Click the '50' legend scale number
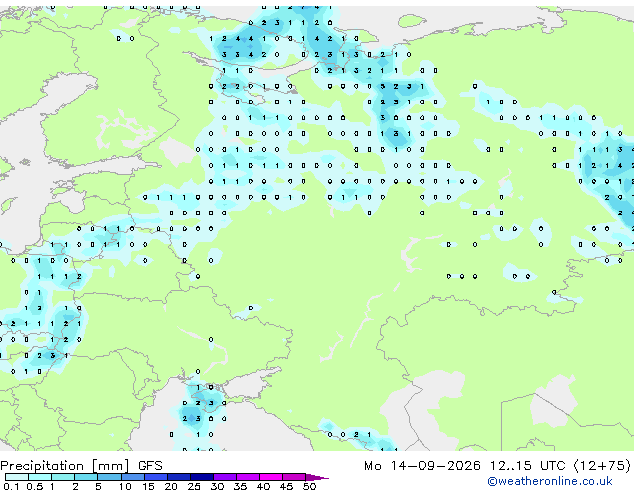 (x=309, y=486)
